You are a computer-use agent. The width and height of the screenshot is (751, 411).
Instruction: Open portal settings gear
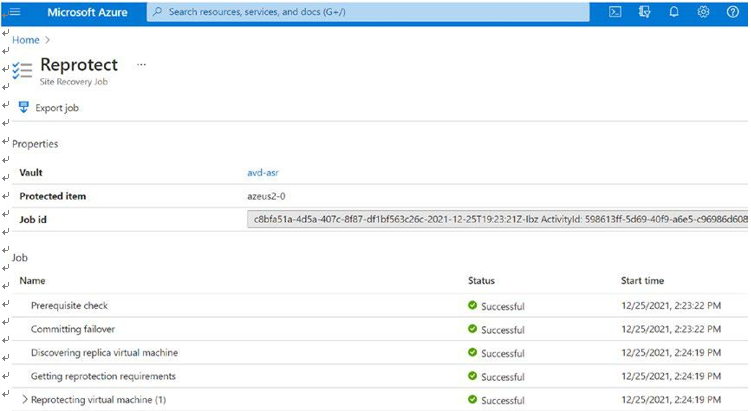703,12
